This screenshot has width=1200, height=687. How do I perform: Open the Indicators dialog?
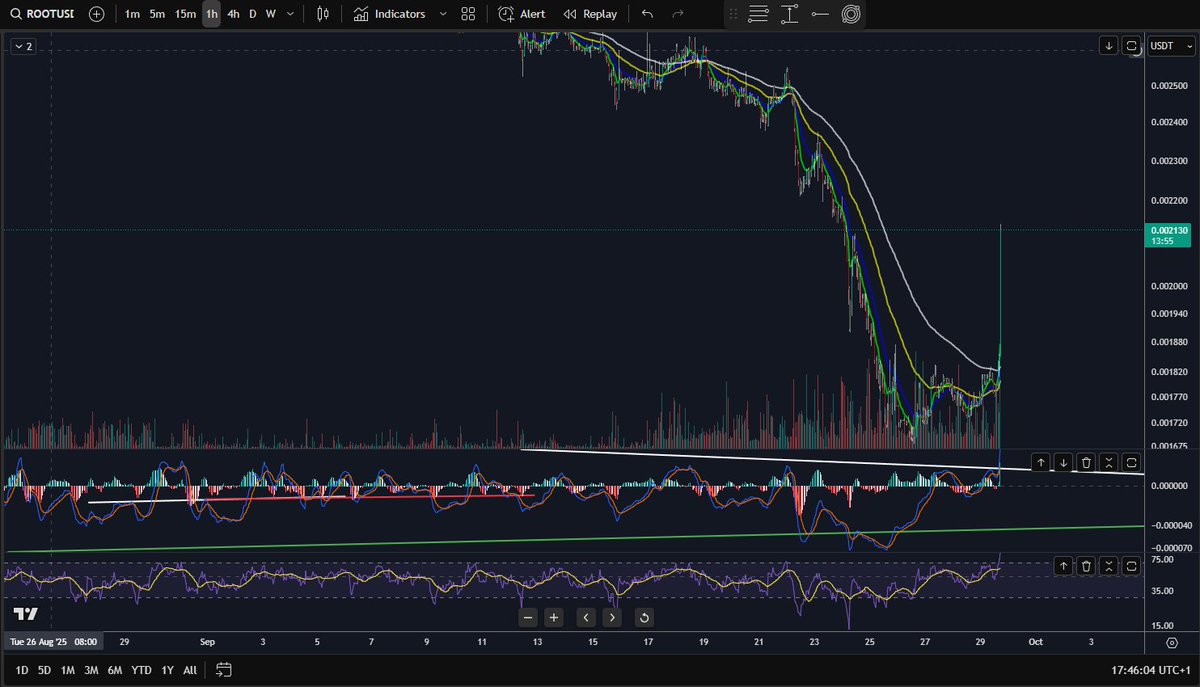389,14
